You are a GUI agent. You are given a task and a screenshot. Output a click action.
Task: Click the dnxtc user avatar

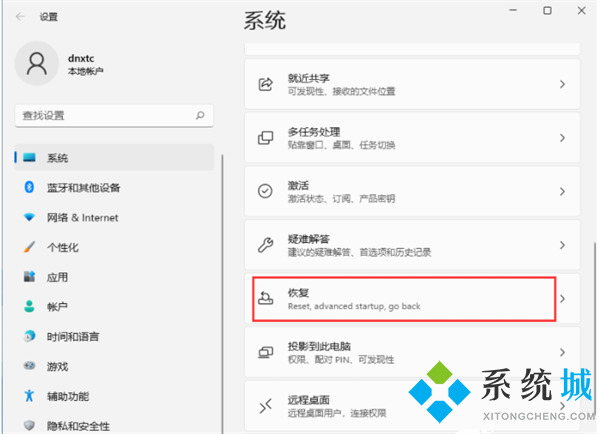[37, 64]
